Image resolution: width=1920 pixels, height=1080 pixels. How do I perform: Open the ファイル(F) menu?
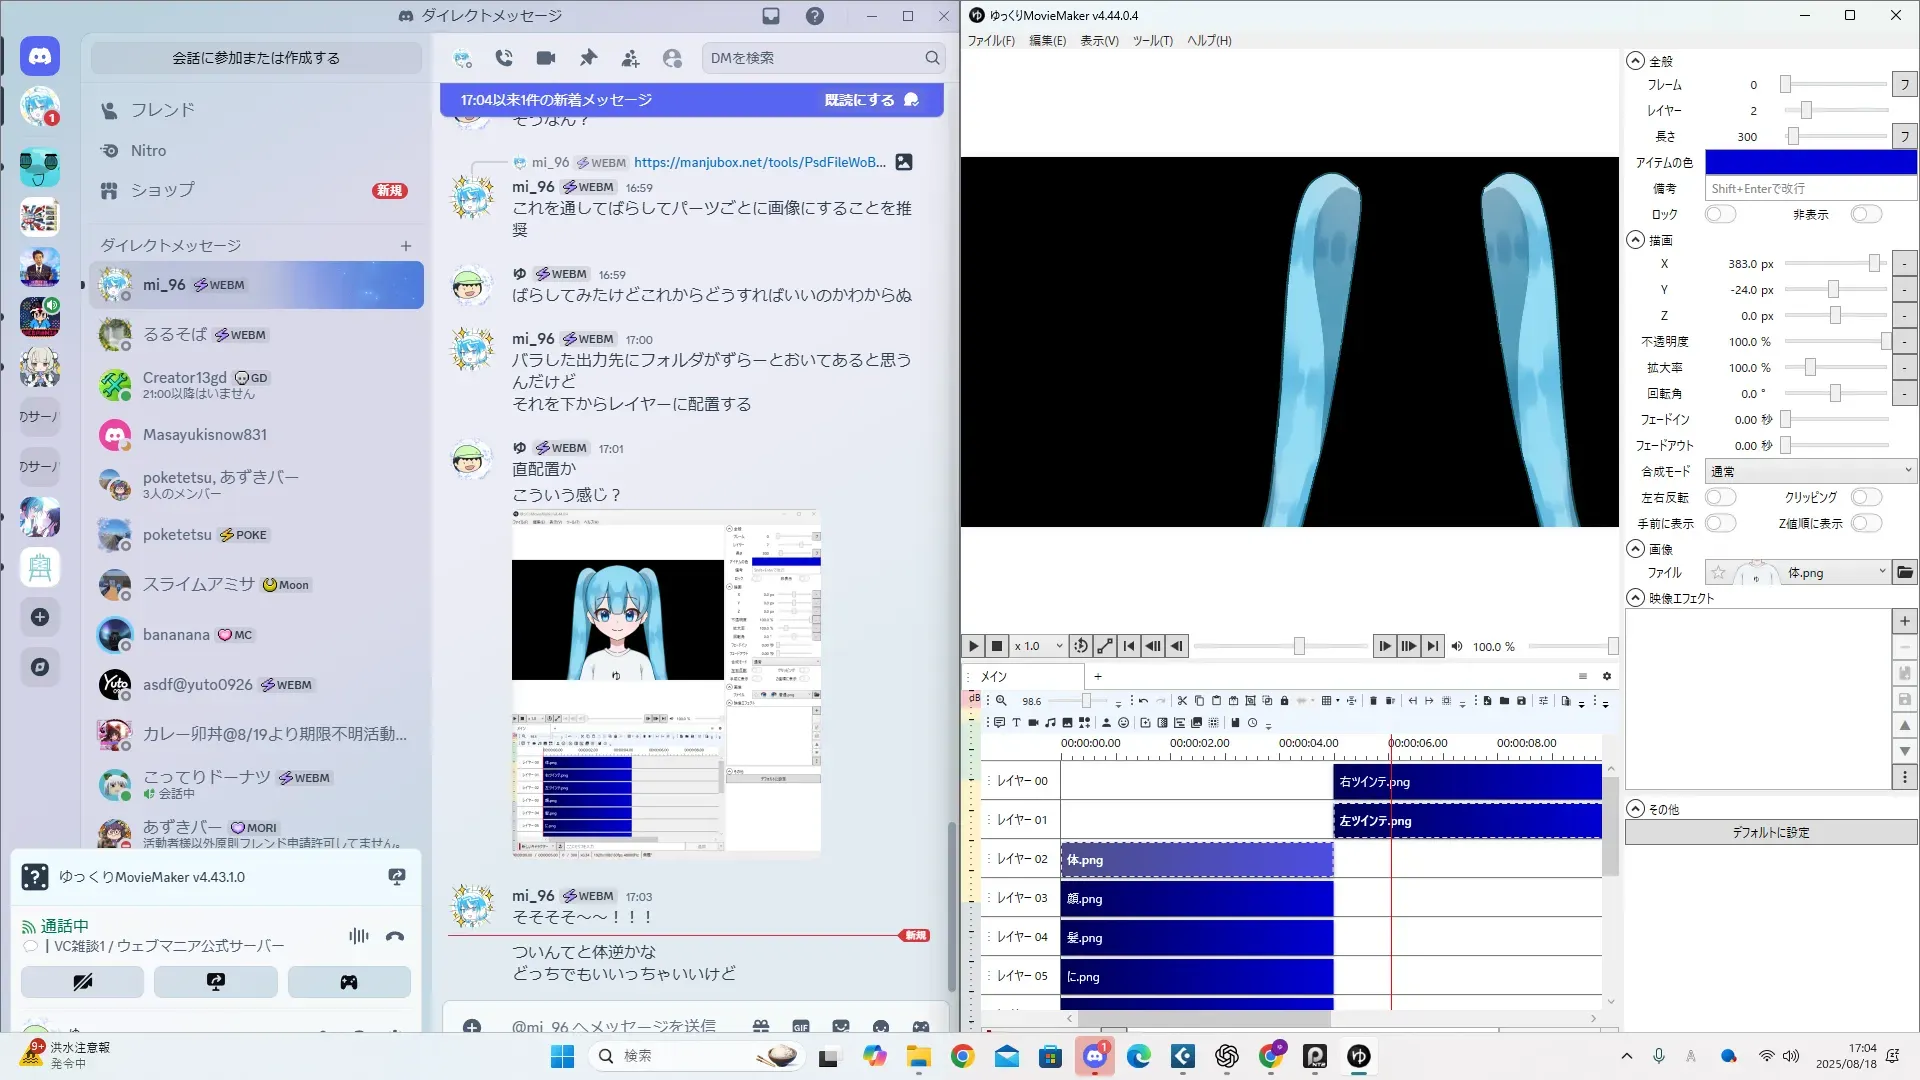tap(990, 41)
